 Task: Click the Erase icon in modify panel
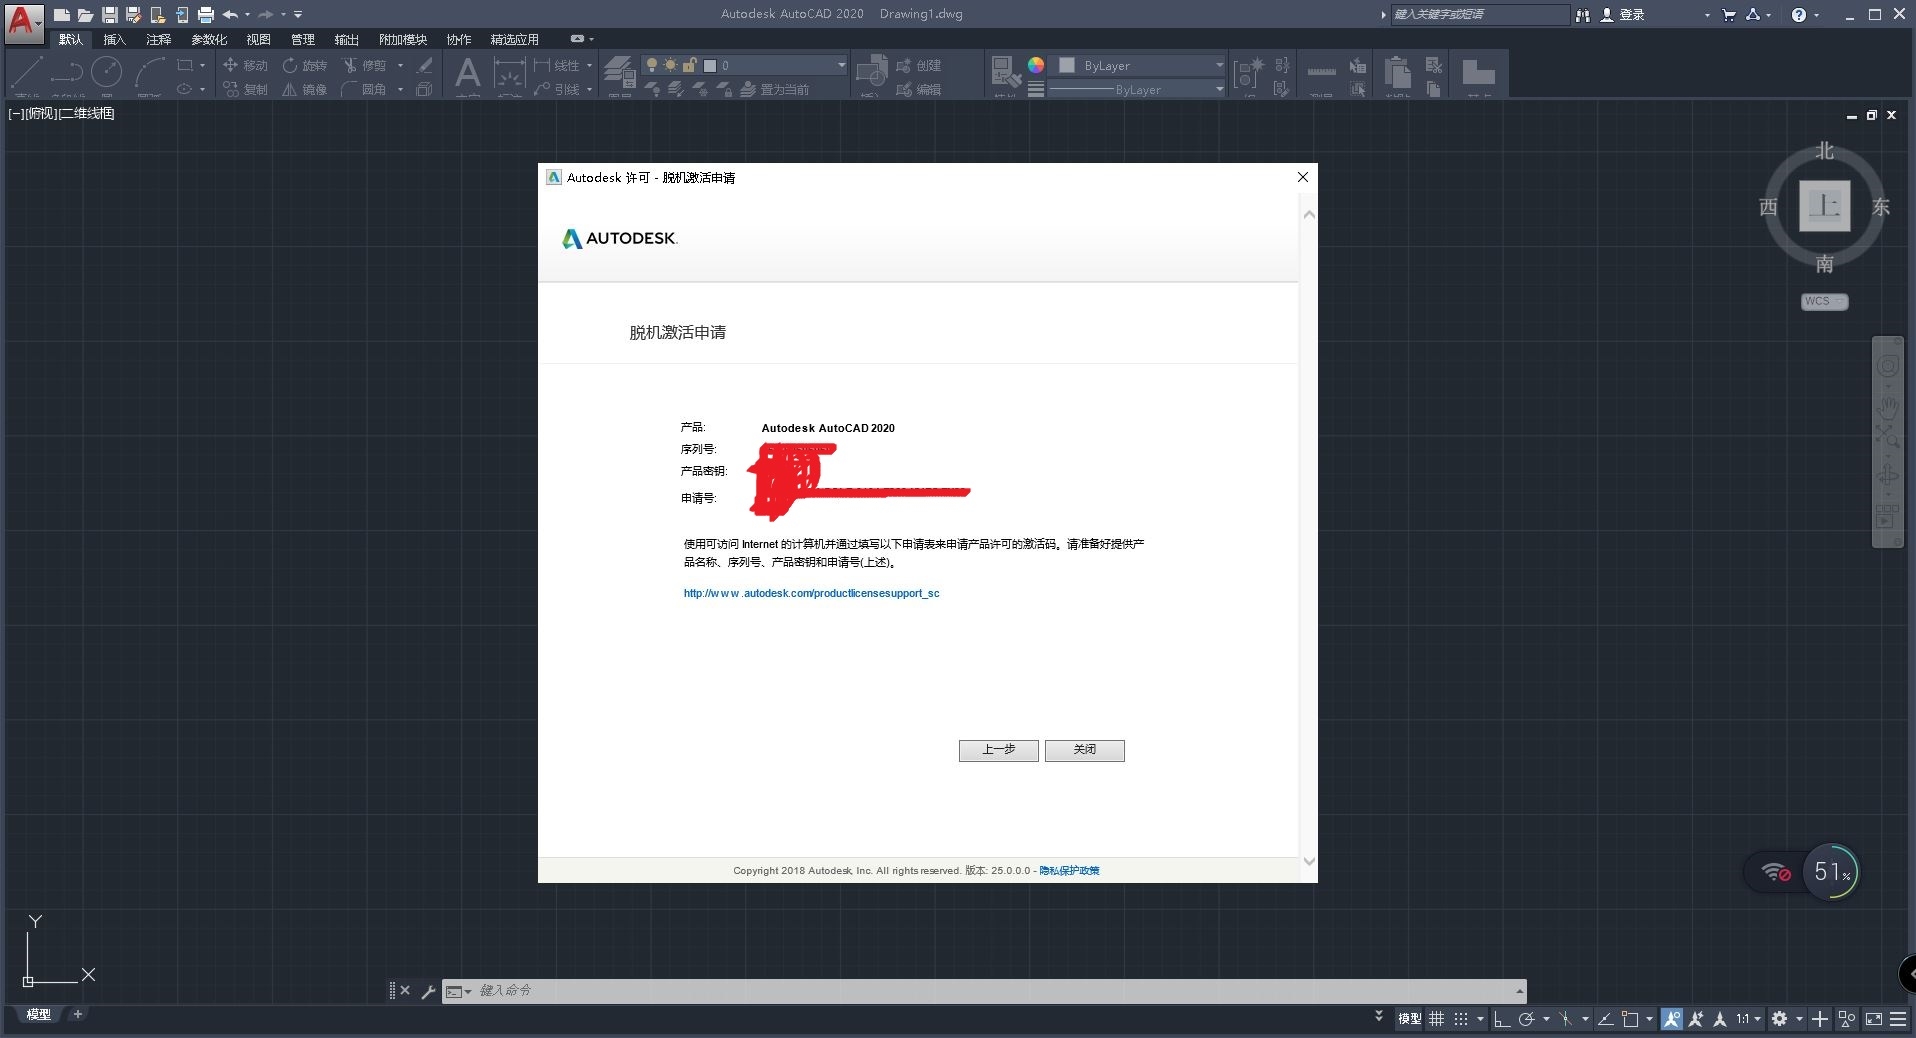(x=425, y=65)
